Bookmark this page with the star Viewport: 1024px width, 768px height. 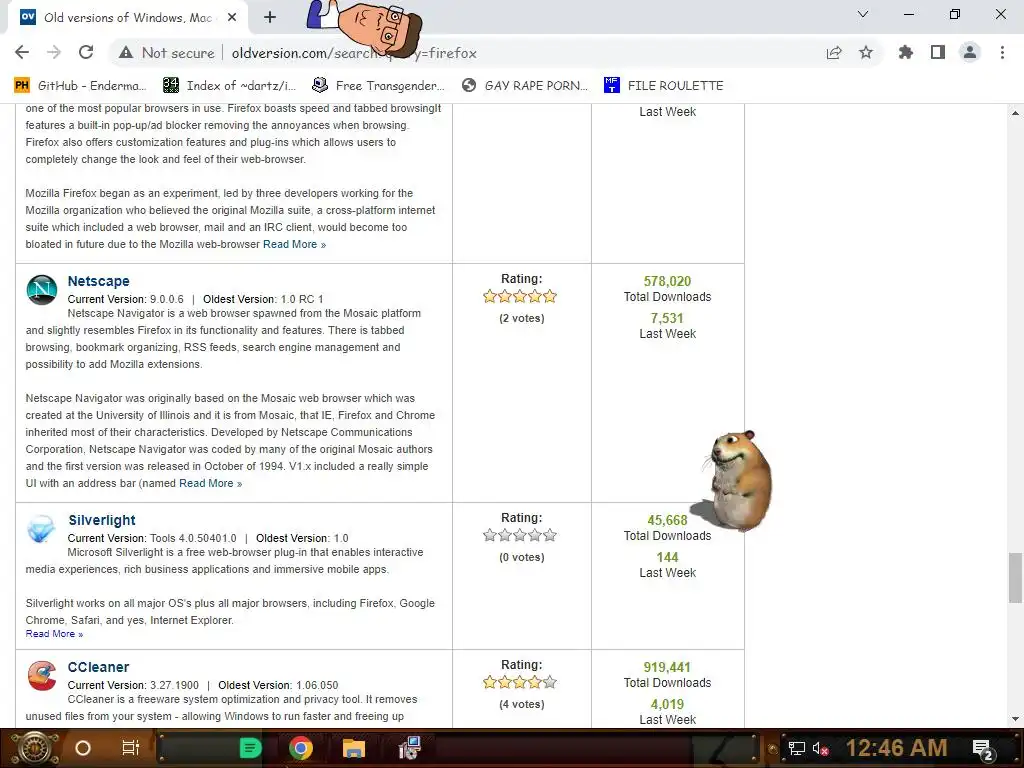[866, 53]
